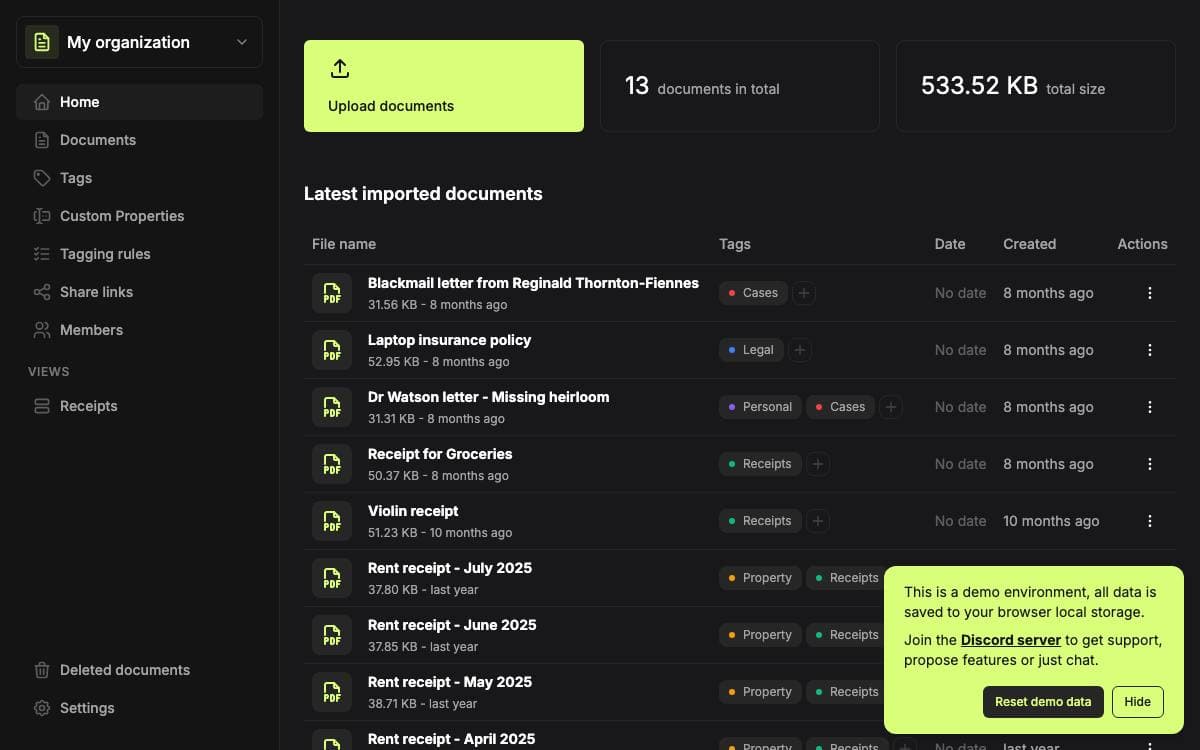Screen dimensions: 1200x750
Task: Open the Discord server link
Action: tap(1011, 640)
